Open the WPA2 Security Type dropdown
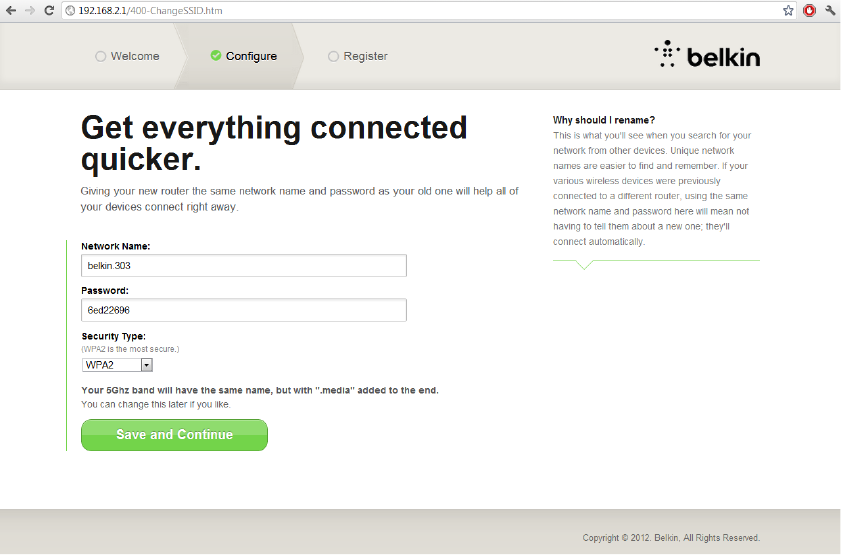 [x=117, y=365]
